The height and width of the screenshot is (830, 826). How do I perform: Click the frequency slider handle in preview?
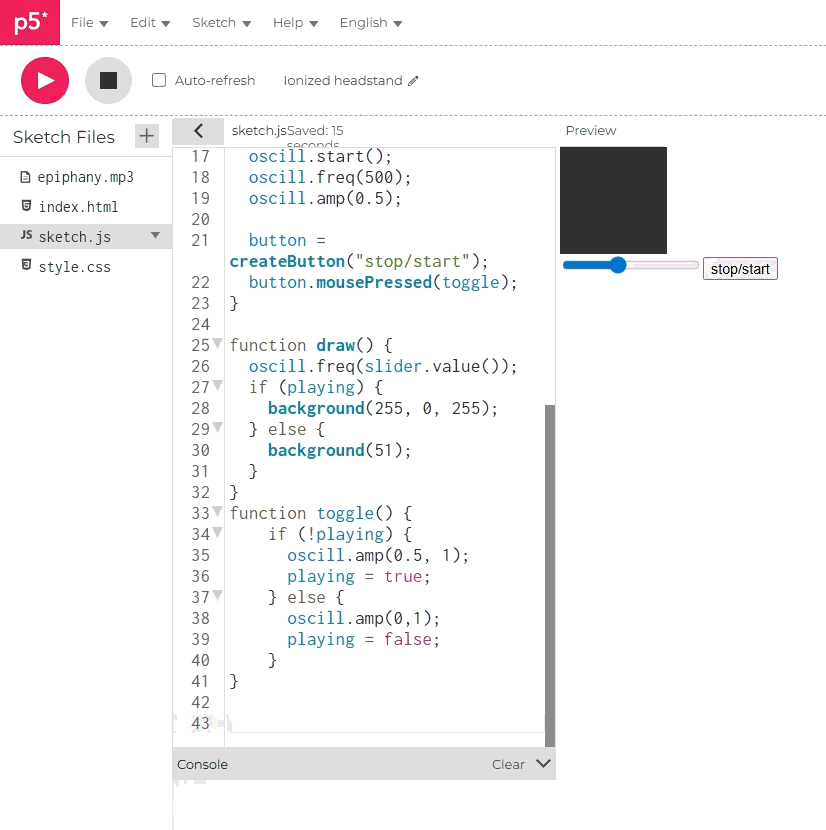click(617, 265)
